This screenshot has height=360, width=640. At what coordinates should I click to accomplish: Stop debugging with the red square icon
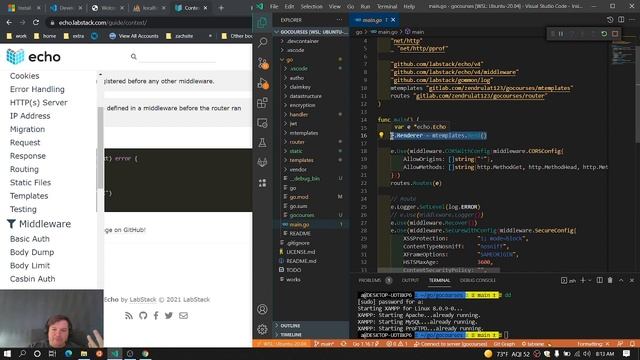615,34
